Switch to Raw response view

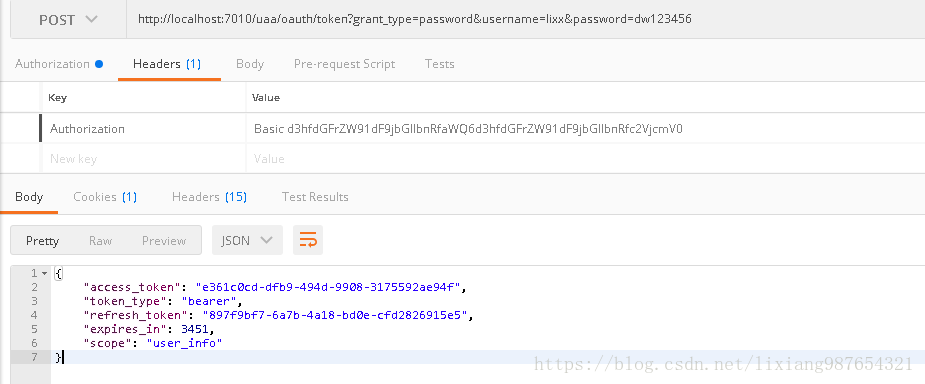pos(100,241)
